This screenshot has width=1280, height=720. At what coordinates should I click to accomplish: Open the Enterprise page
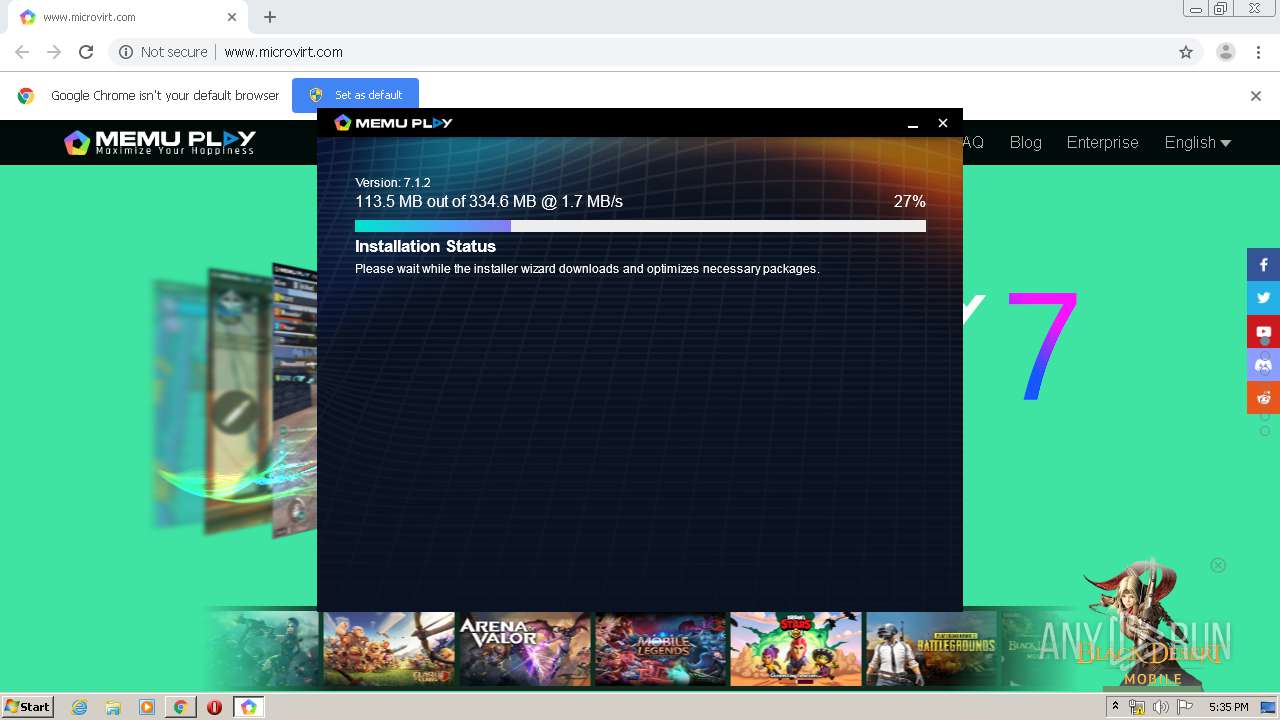[x=1102, y=142]
